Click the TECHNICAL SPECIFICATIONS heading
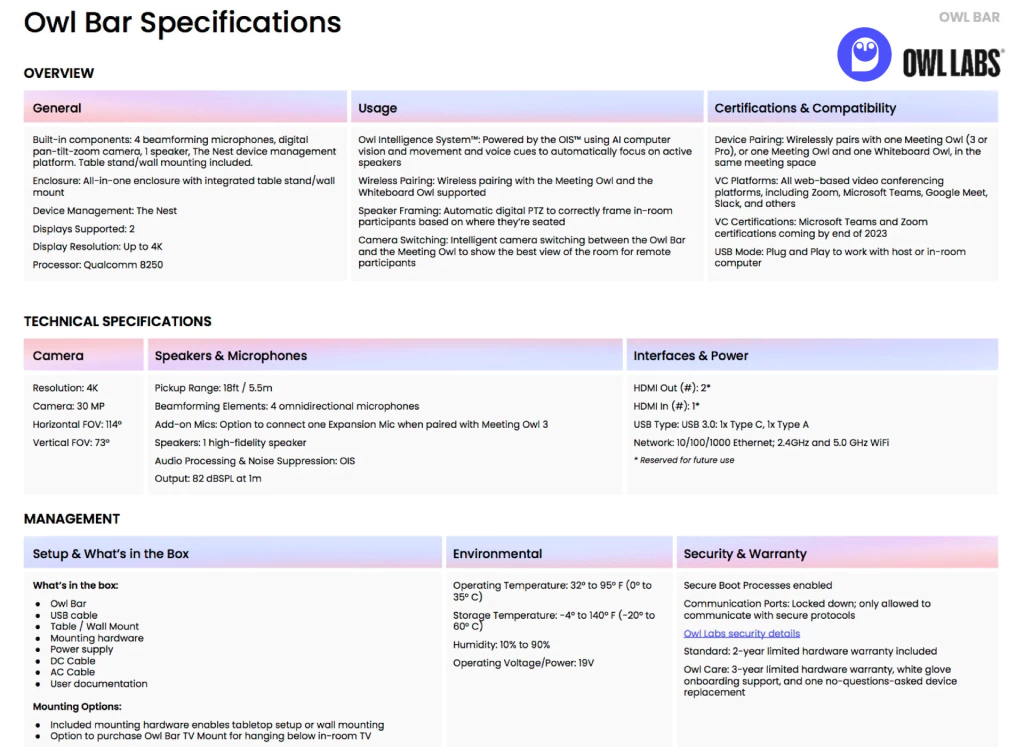 pyautogui.click(x=118, y=321)
